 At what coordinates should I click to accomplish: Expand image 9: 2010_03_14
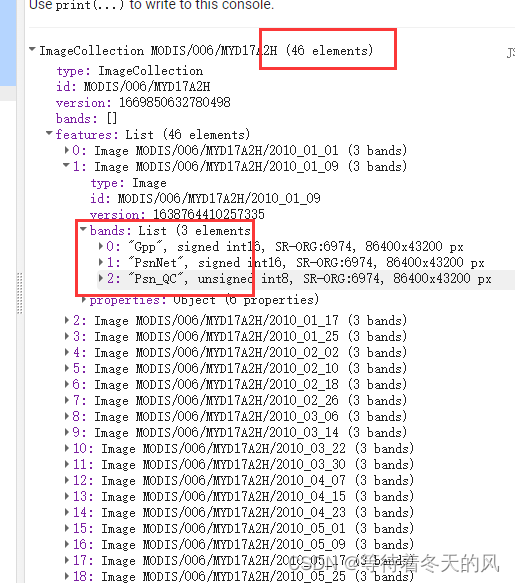pos(67,432)
